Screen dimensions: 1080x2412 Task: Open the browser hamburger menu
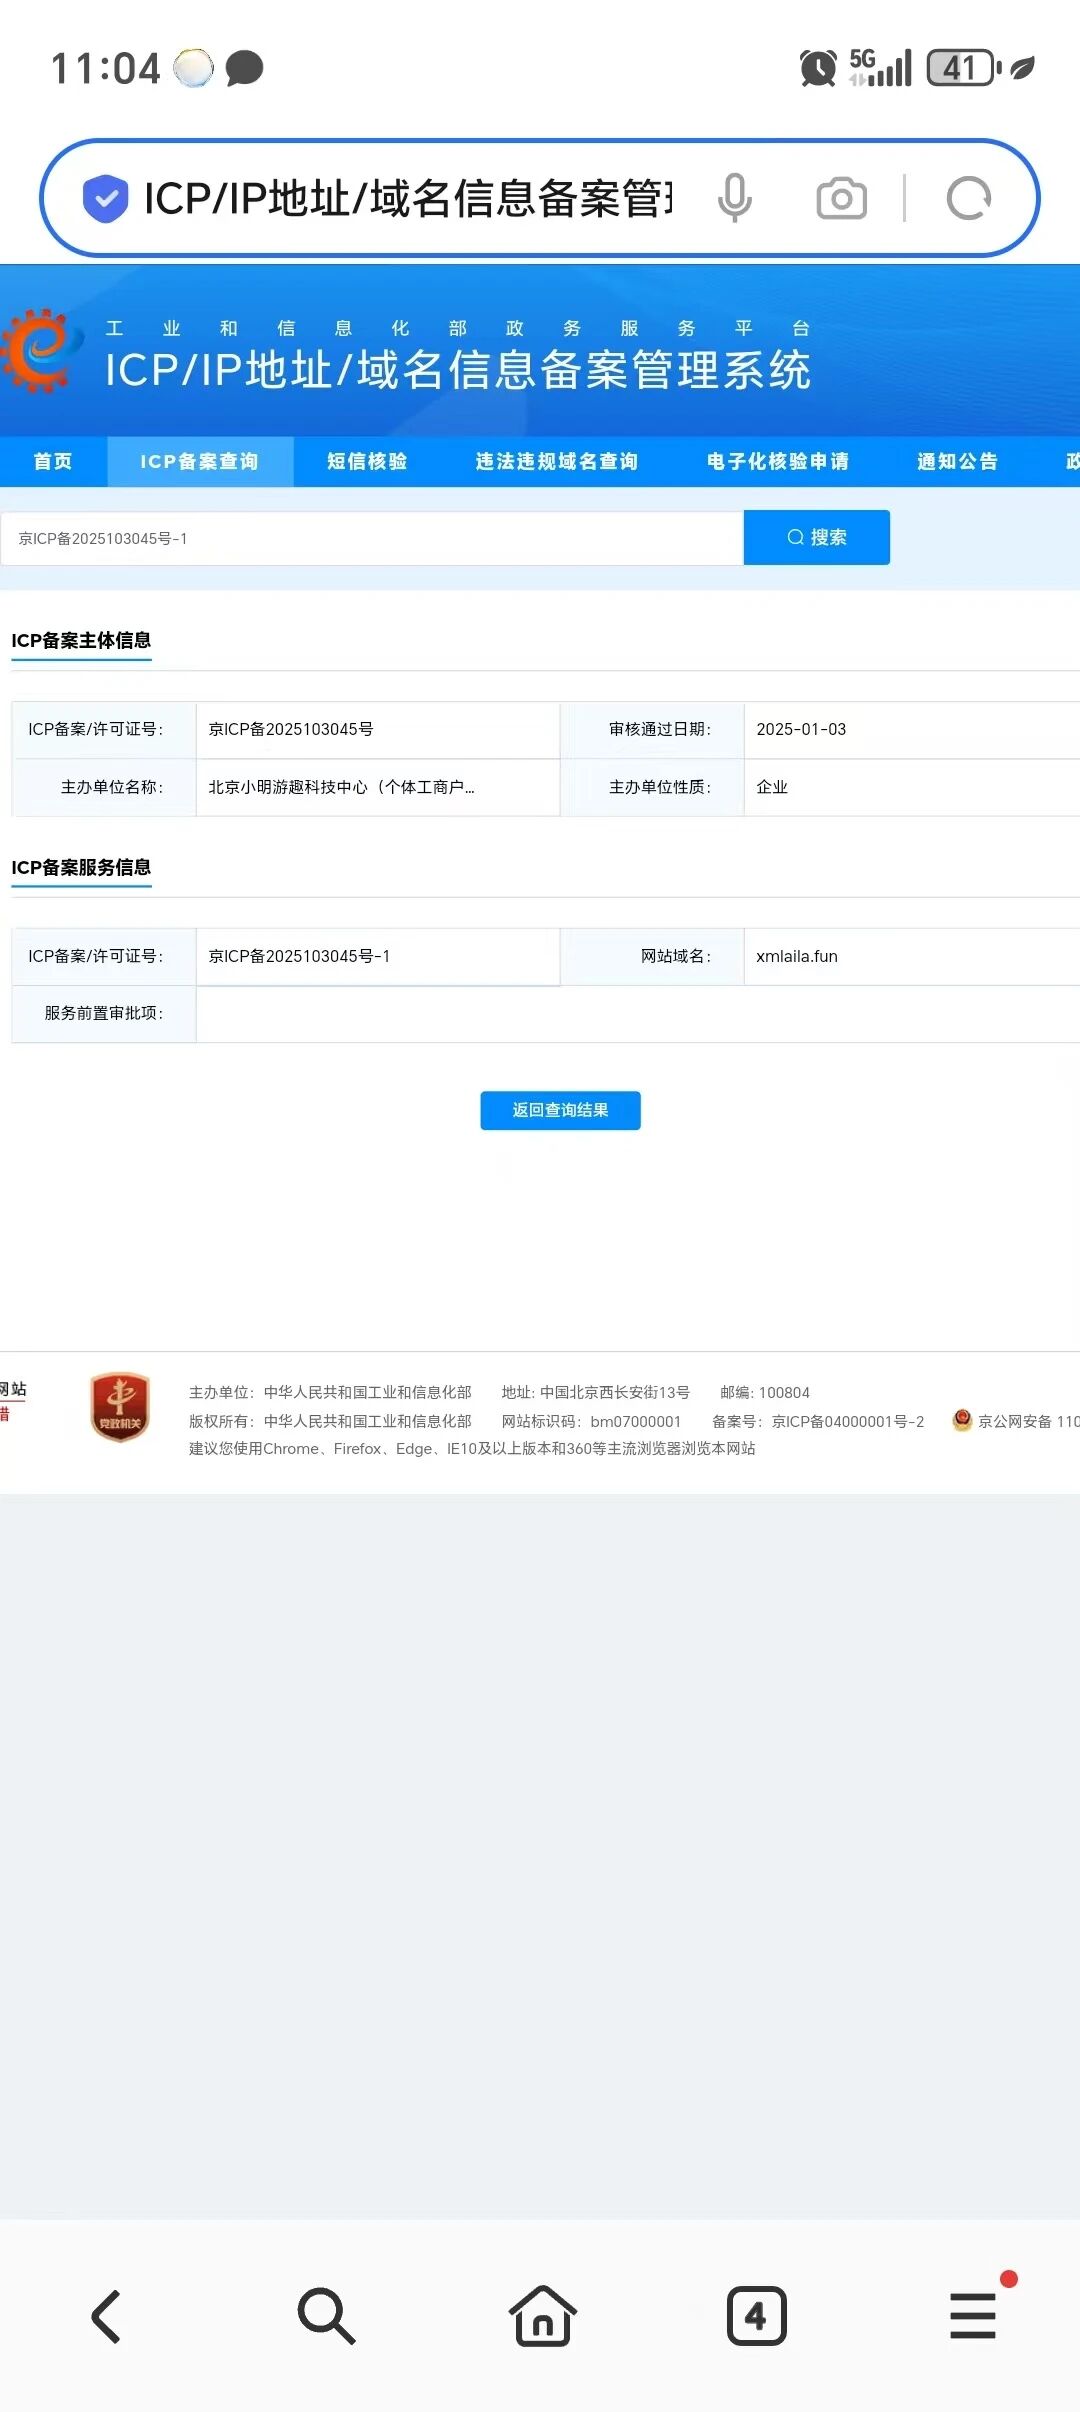pos(973,2316)
